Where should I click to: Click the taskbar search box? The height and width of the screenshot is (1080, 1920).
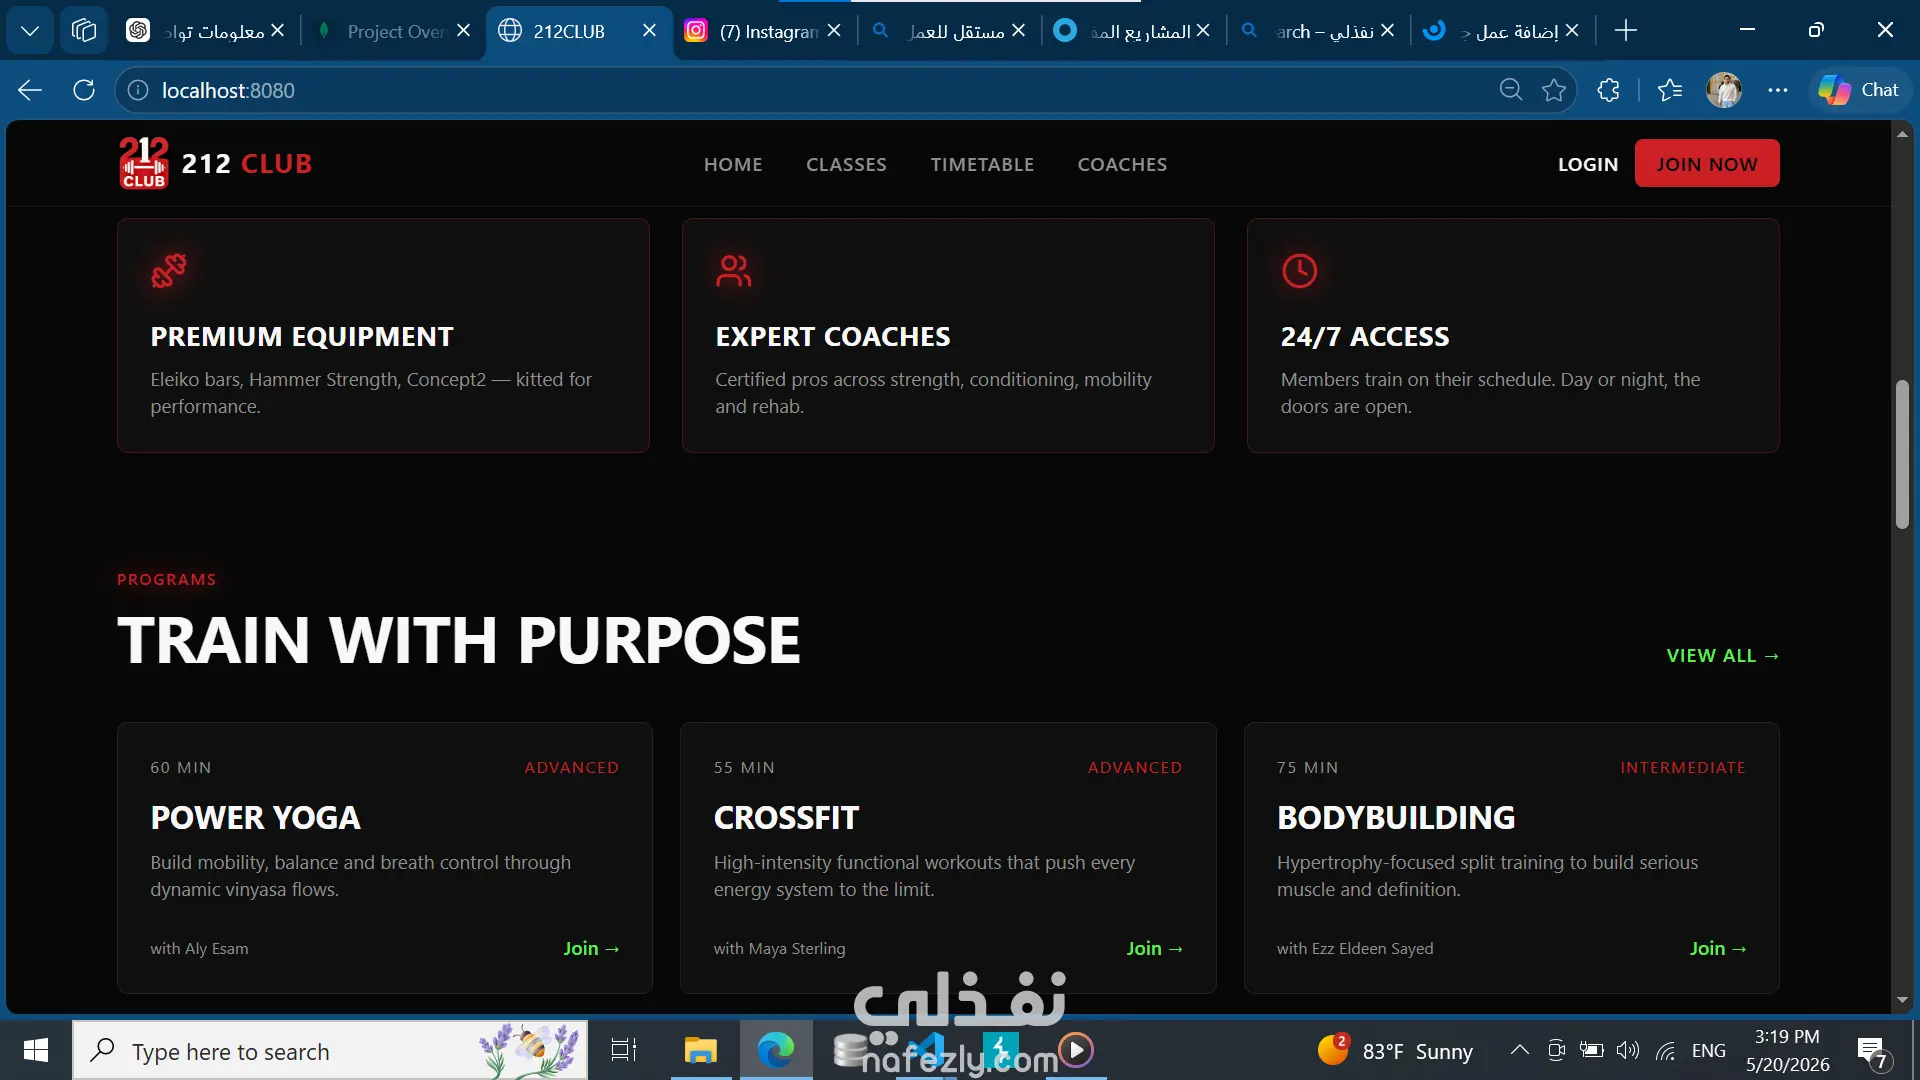coord(330,1050)
